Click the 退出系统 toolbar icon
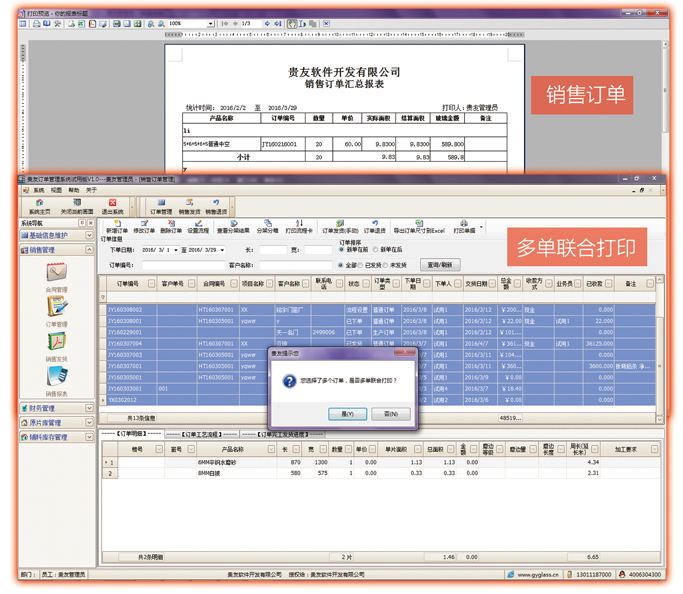The height and width of the screenshot is (594, 683). click(x=112, y=205)
